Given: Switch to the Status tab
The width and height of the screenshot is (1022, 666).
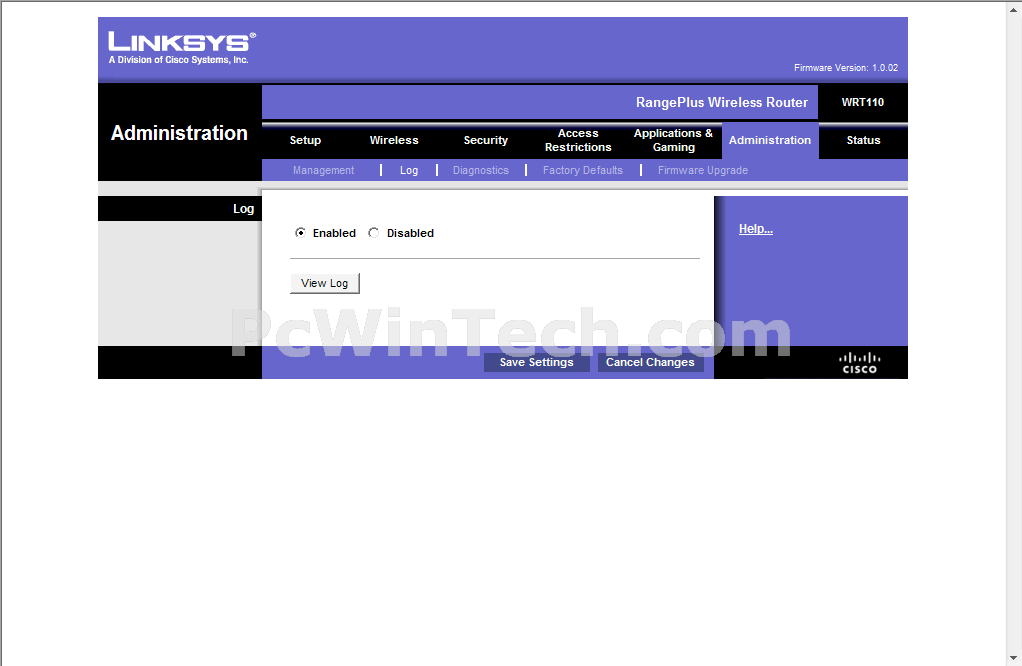Looking at the screenshot, I should coord(863,140).
